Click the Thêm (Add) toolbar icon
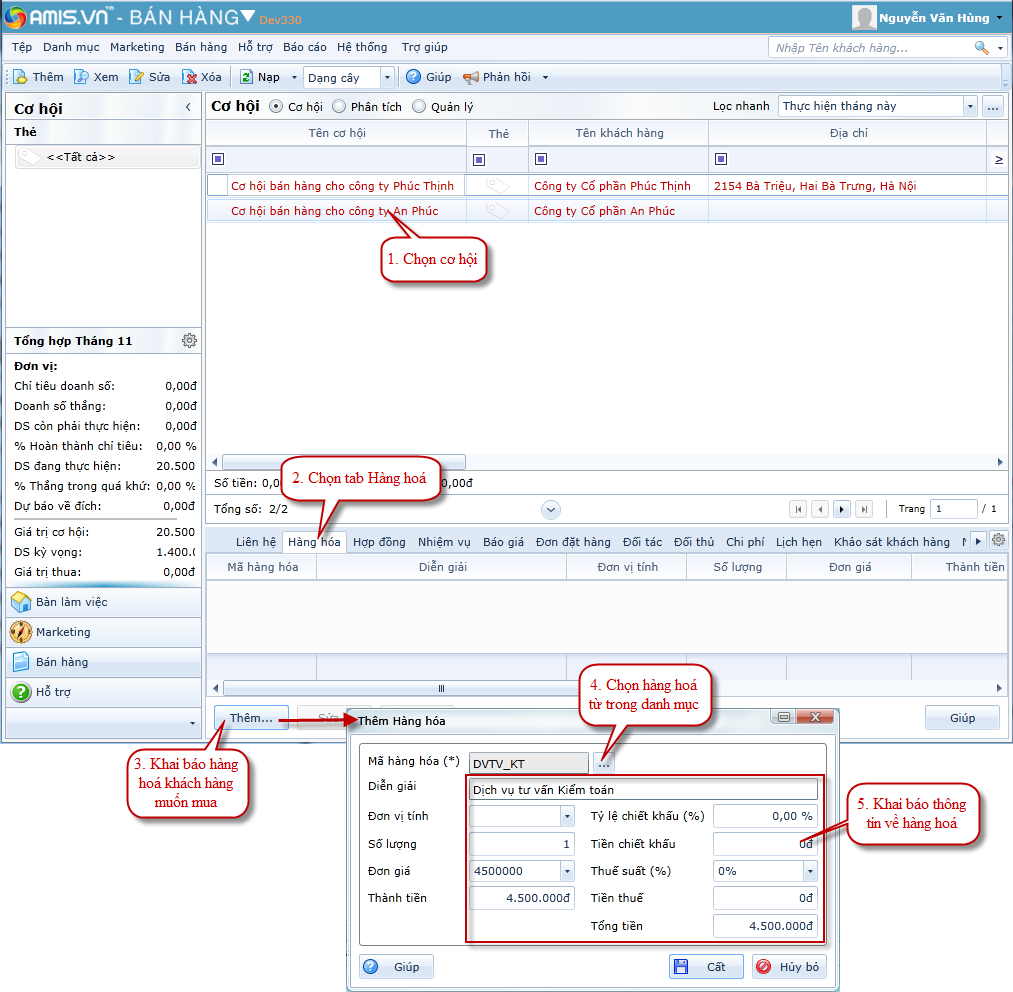The width and height of the screenshot is (1013, 992). [x=20, y=77]
